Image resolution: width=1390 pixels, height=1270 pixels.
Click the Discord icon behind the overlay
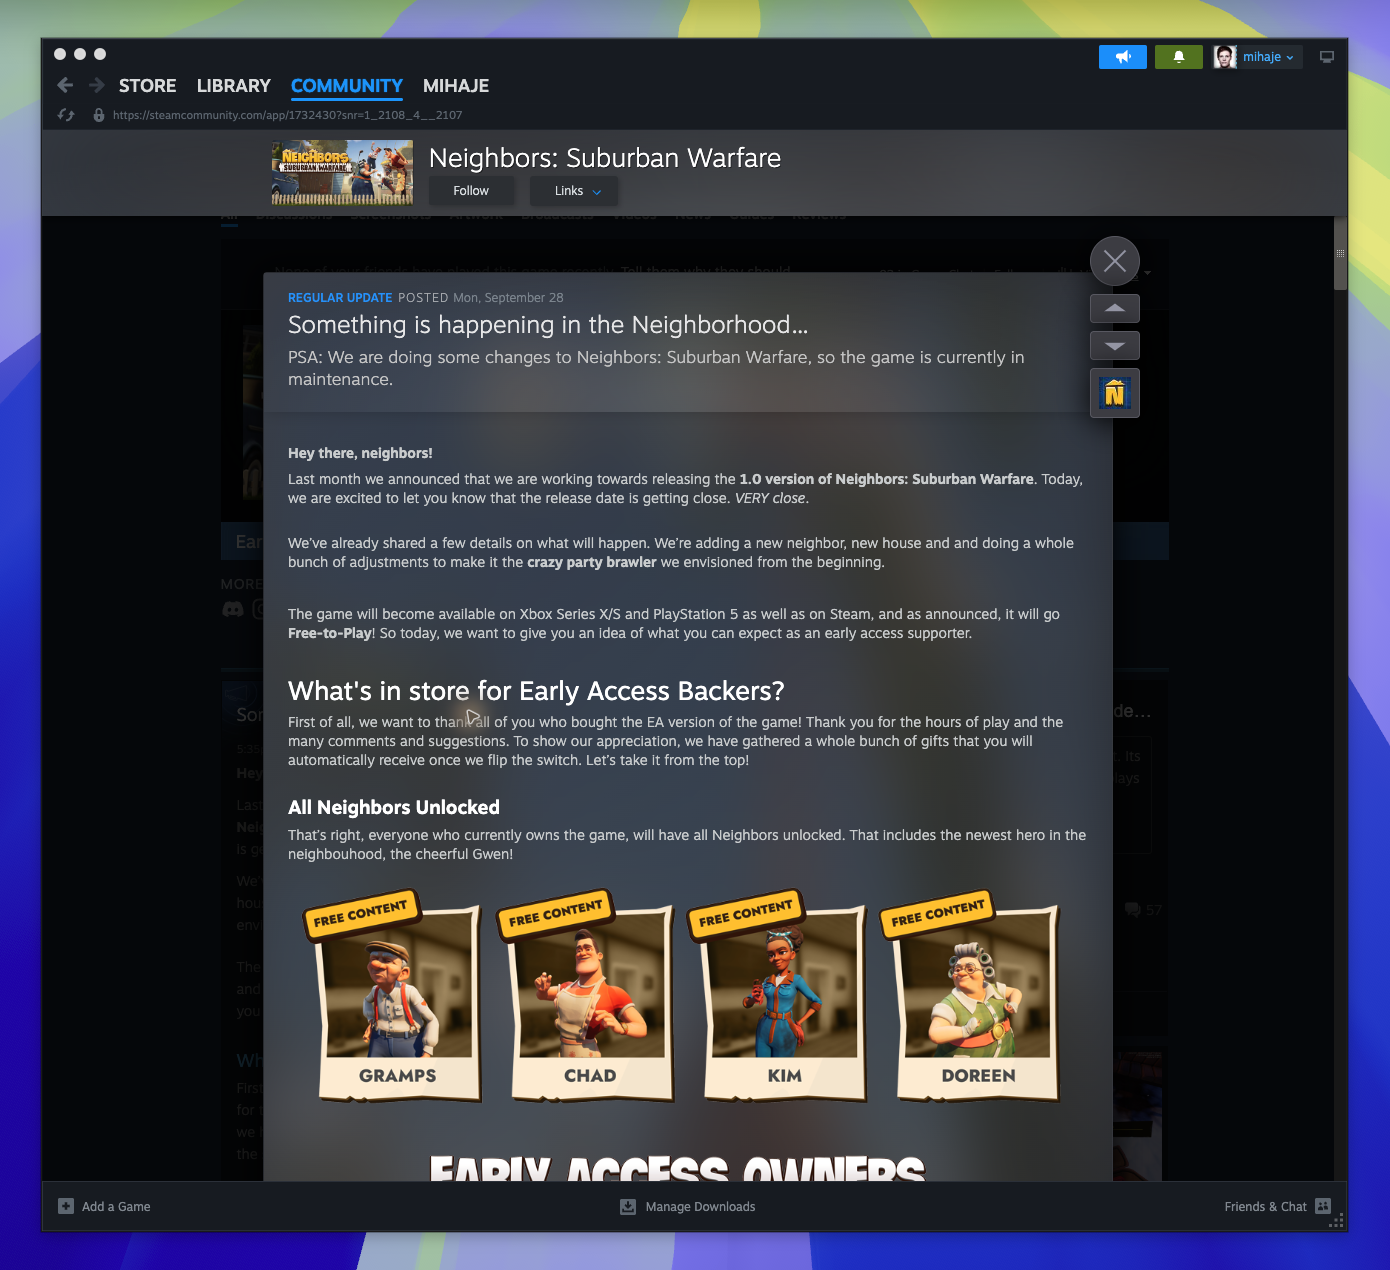233,609
